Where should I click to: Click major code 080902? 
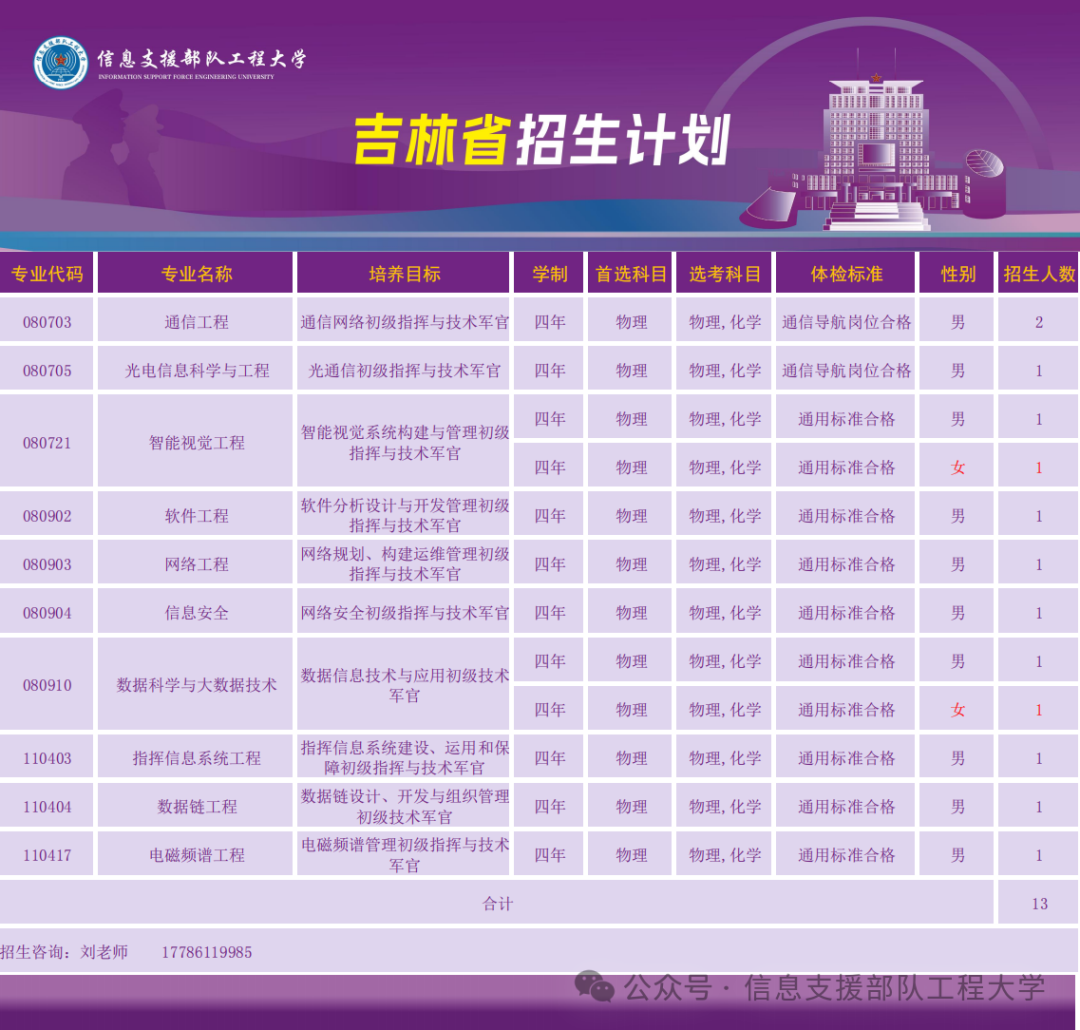[x=47, y=516]
